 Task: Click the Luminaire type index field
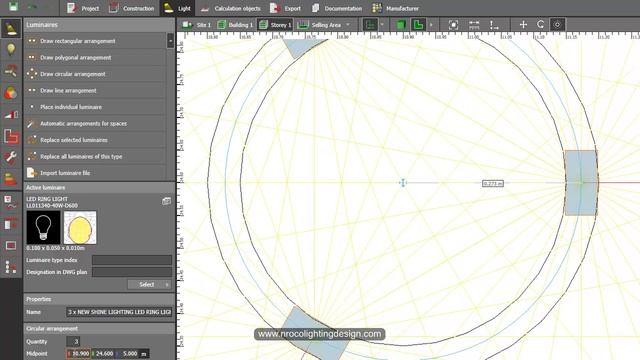132,260
